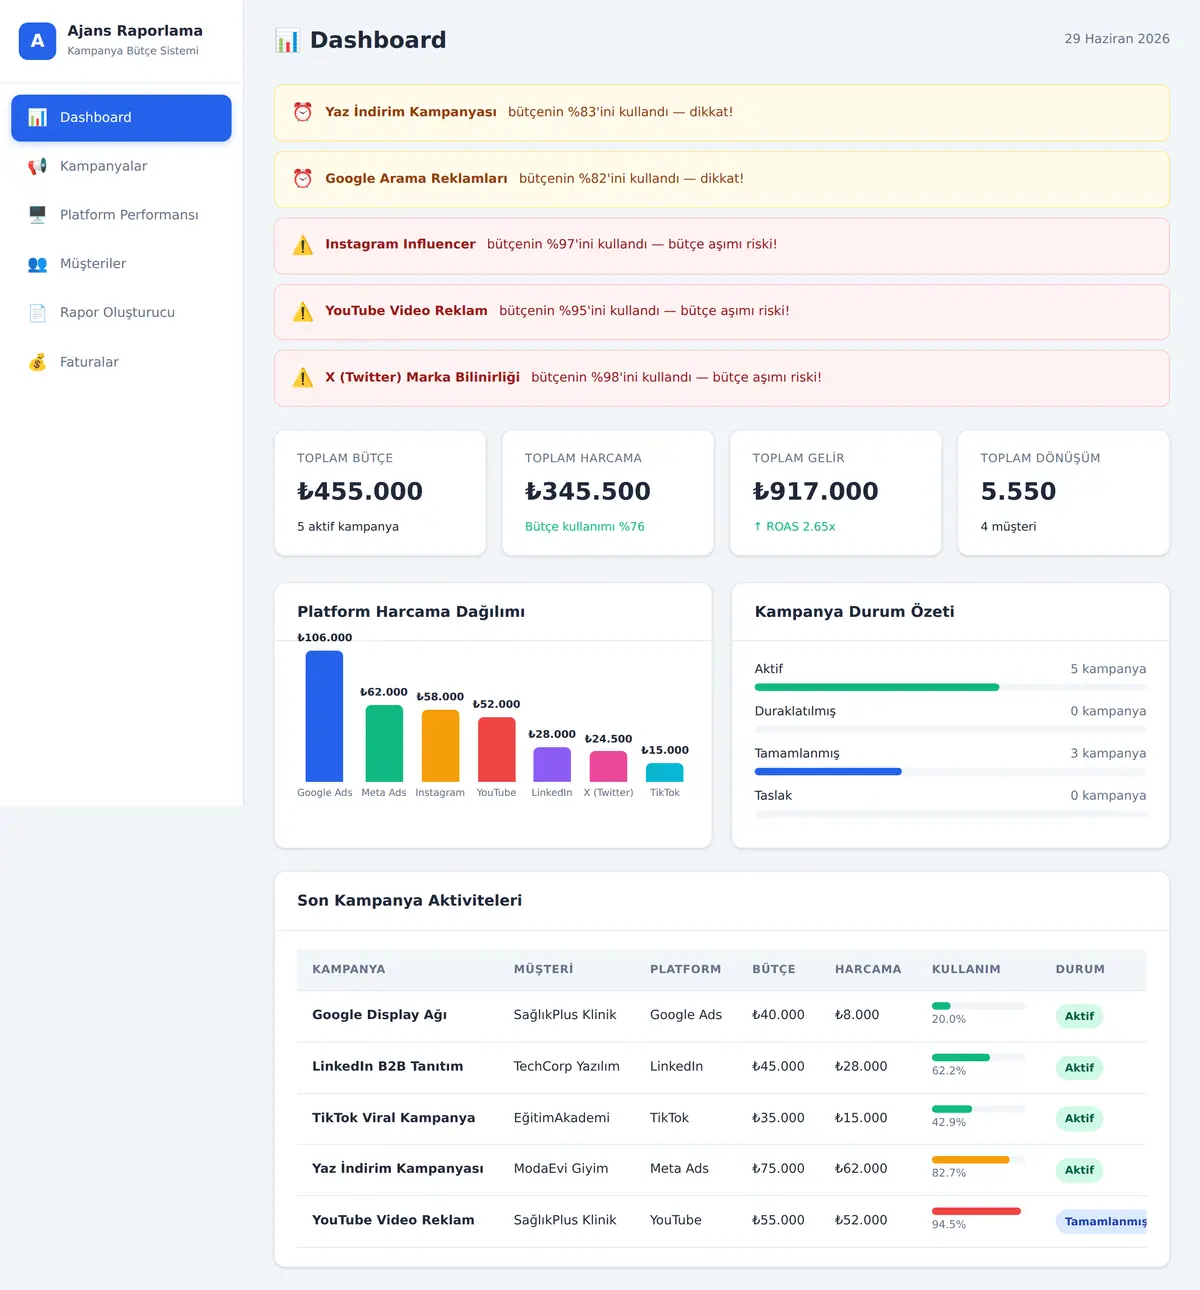Click the monitor icon beside Platform Performansı

(x=37, y=215)
